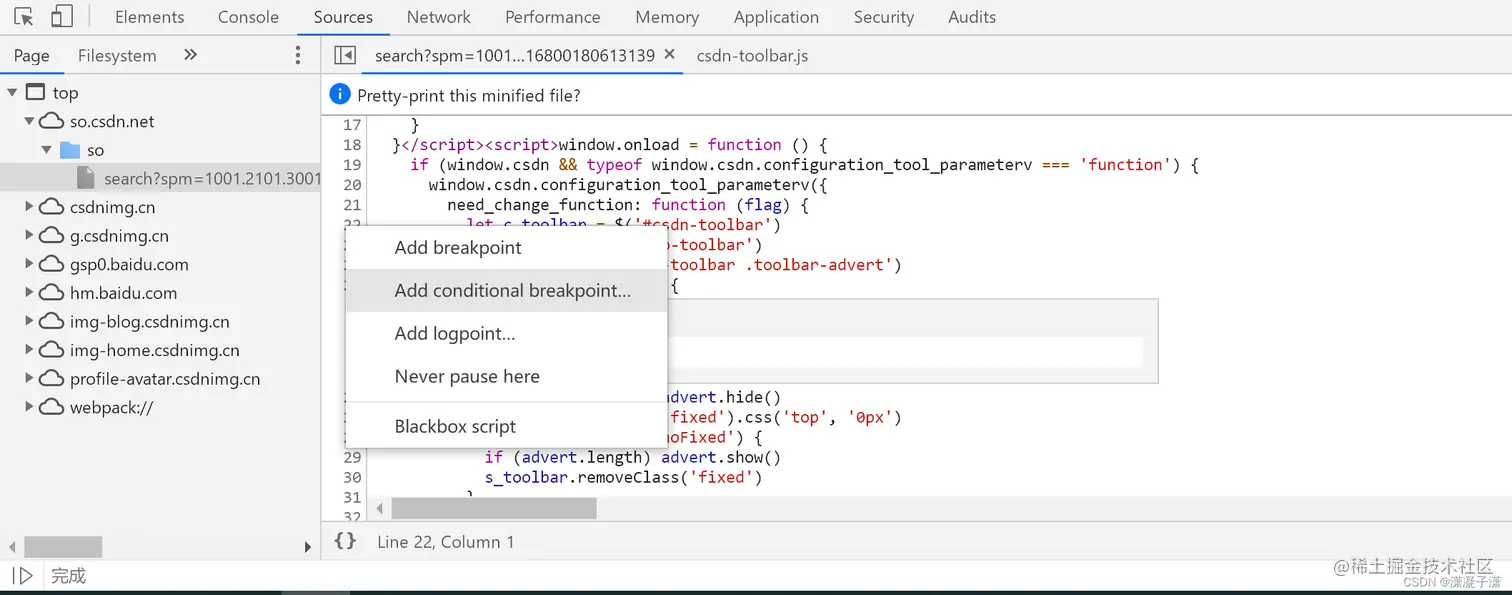The height and width of the screenshot is (595, 1512).
Task: Switch to the Filesystem navigator tab
Action: 117,56
